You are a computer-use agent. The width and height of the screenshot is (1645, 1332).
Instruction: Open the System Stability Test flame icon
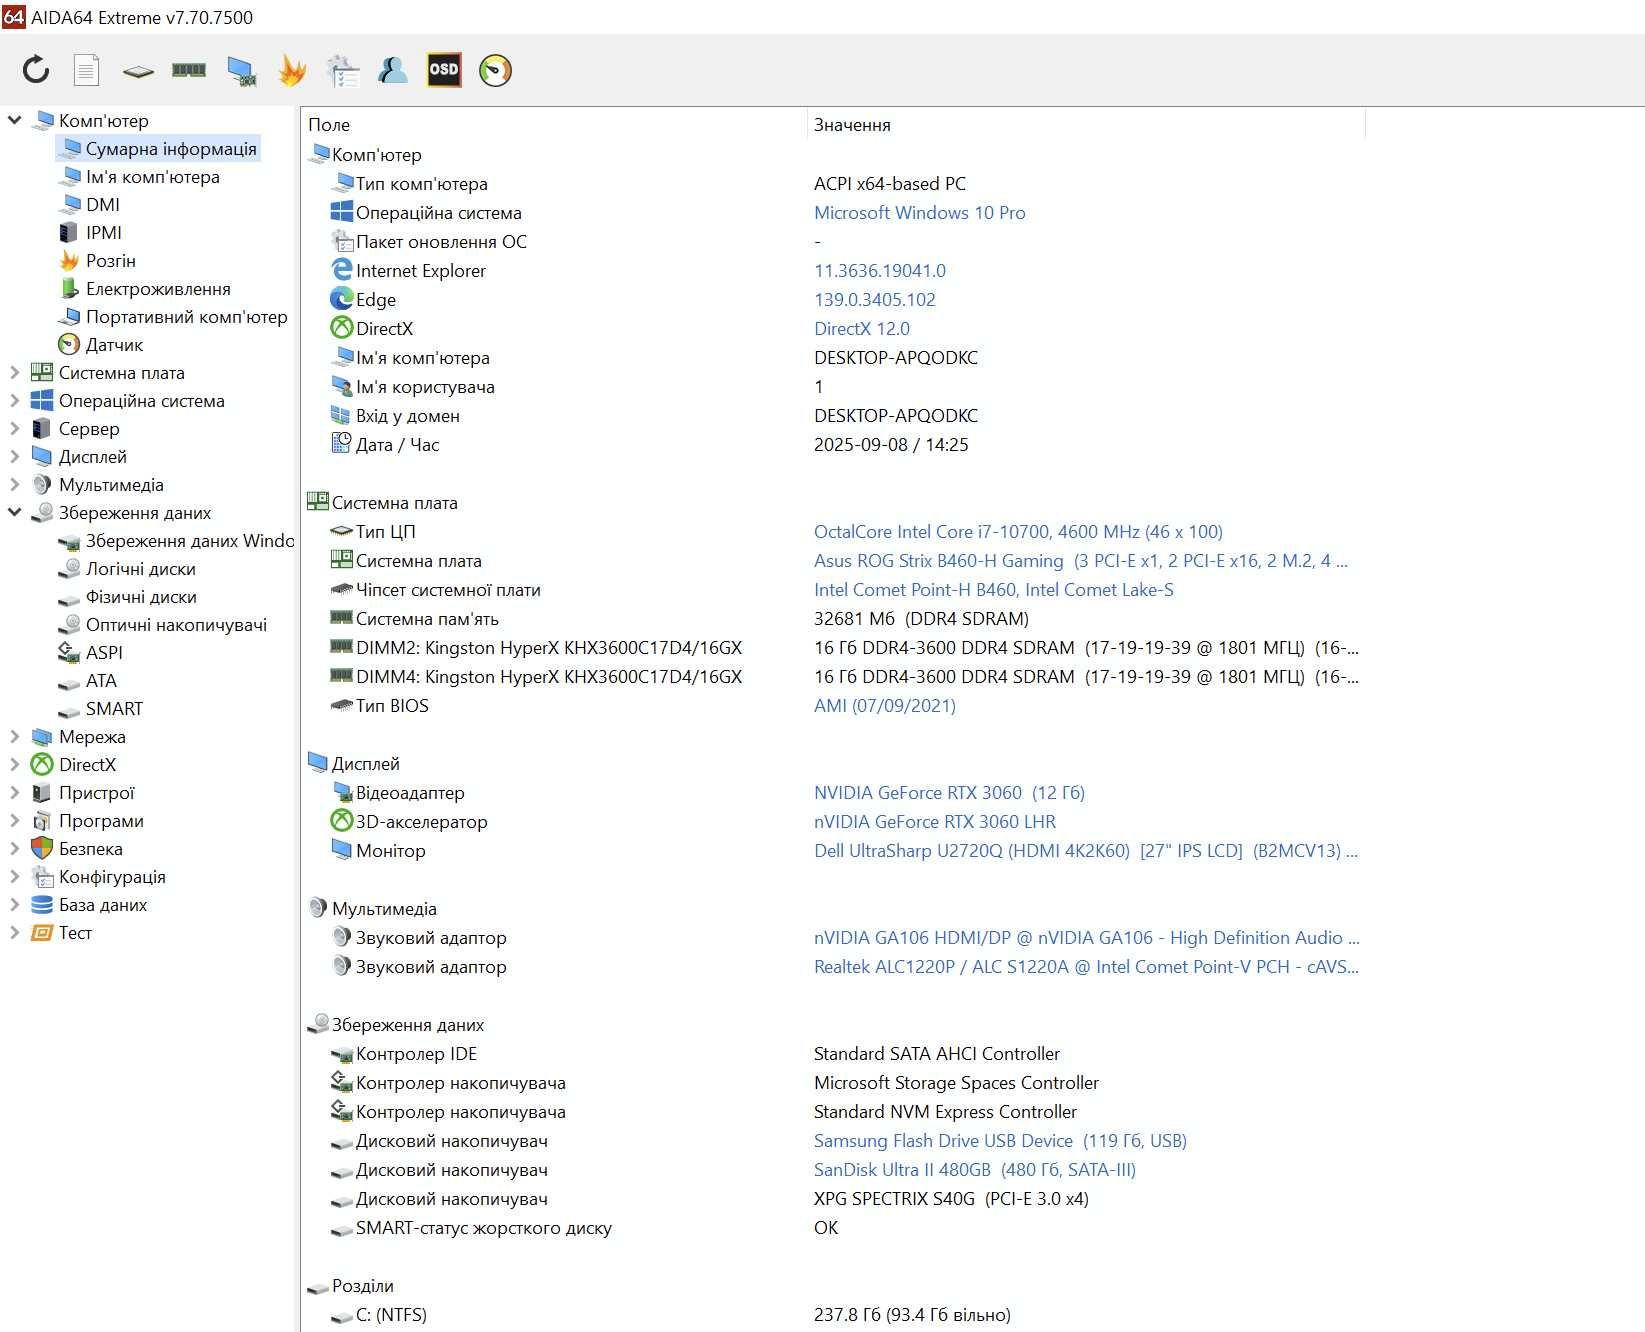point(292,70)
